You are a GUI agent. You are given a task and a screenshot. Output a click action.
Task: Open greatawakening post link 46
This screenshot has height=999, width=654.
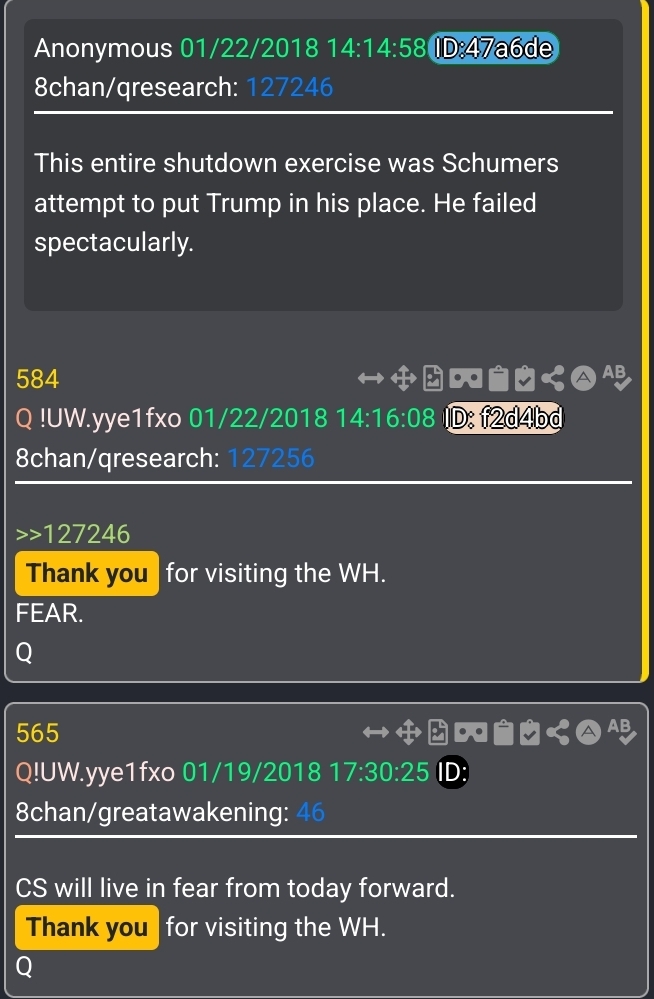[310, 812]
